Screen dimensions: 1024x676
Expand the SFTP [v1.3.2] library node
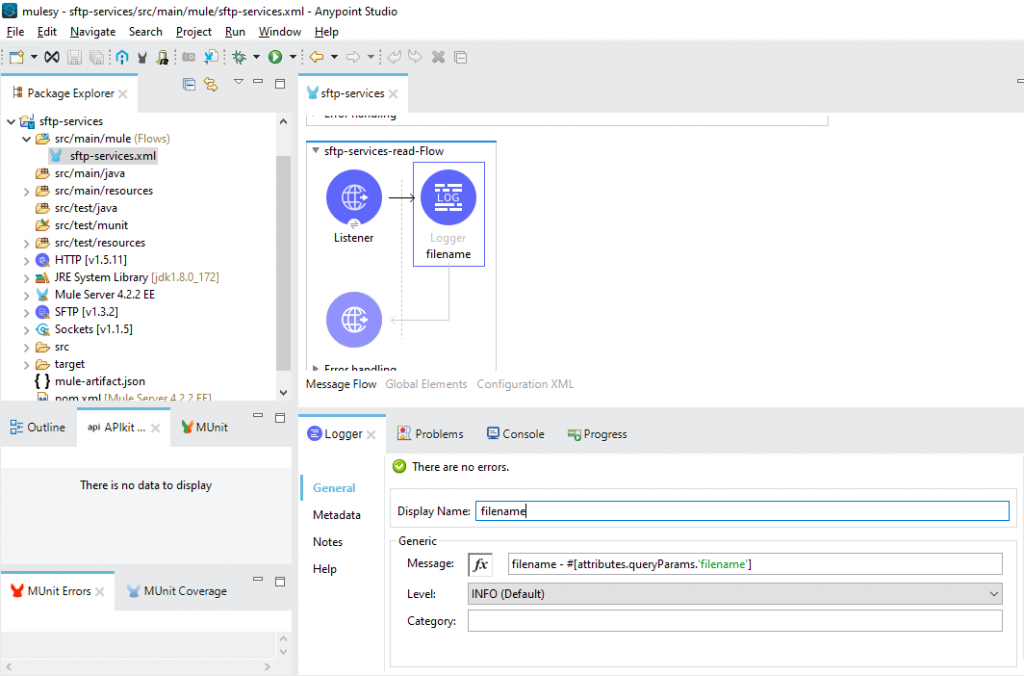click(x=27, y=312)
